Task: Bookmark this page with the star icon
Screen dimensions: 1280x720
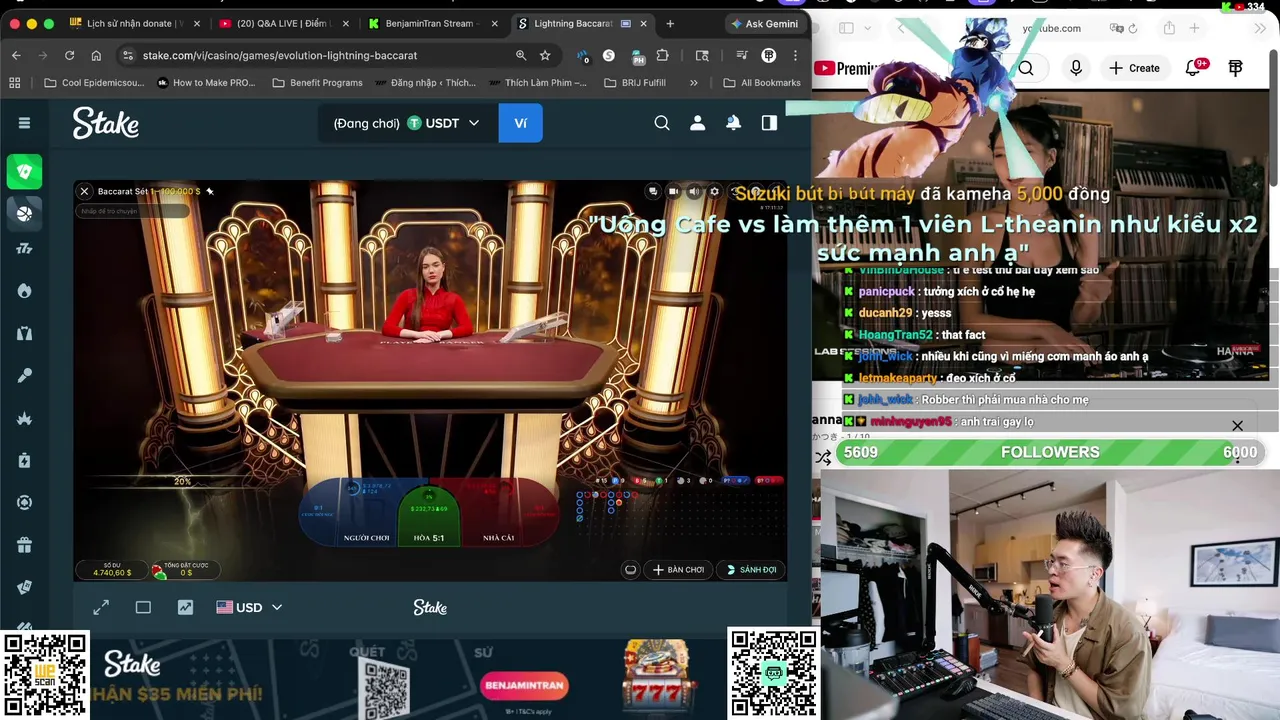Action: pyautogui.click(x=545, y=55)
